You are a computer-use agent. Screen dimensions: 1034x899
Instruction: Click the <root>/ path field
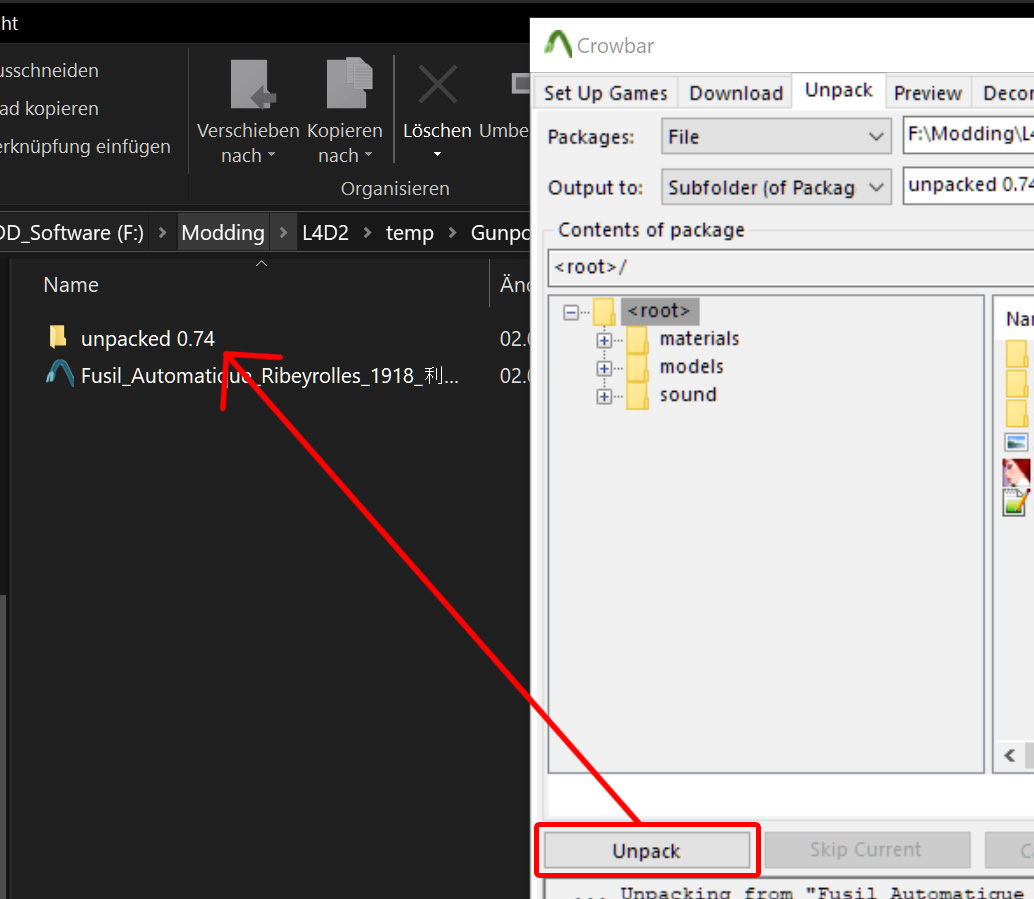pos(791,267)
